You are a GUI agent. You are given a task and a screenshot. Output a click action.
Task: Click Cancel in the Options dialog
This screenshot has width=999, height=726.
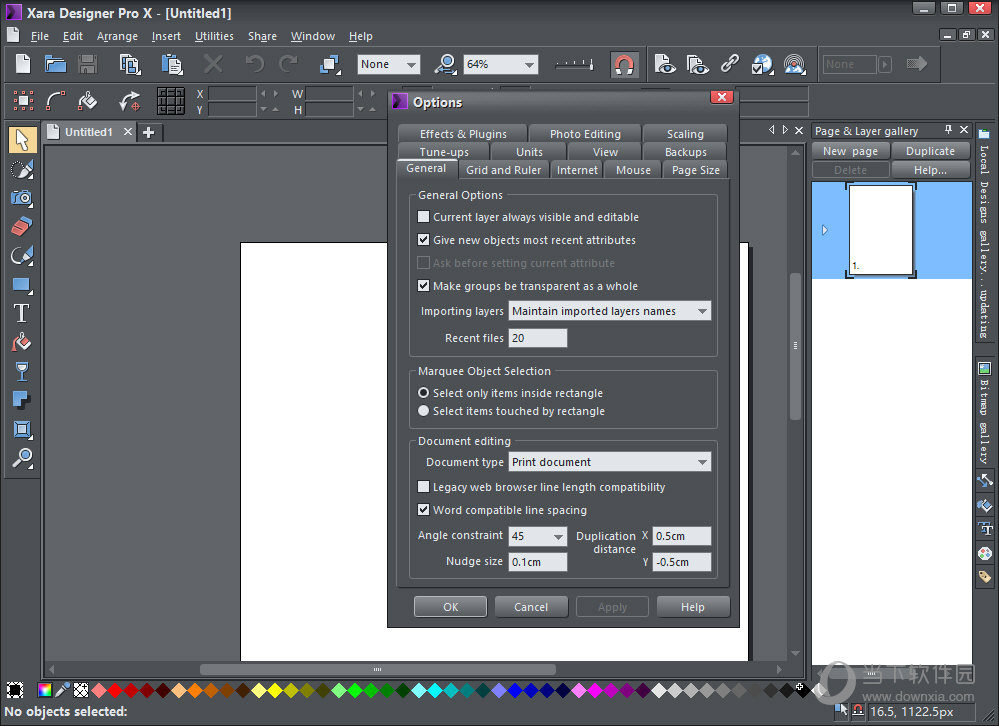point(531,607)
